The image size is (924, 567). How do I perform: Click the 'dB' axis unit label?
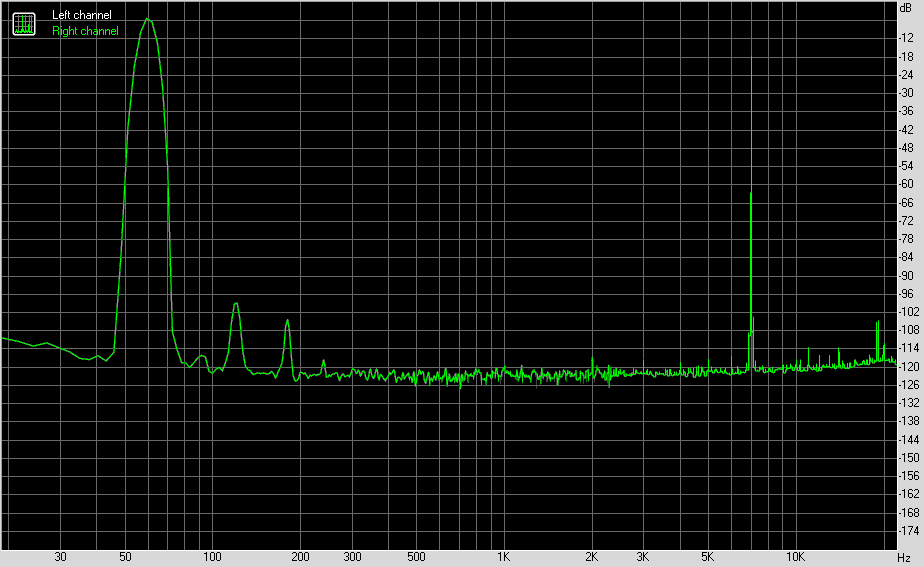[x=906, y=8]
